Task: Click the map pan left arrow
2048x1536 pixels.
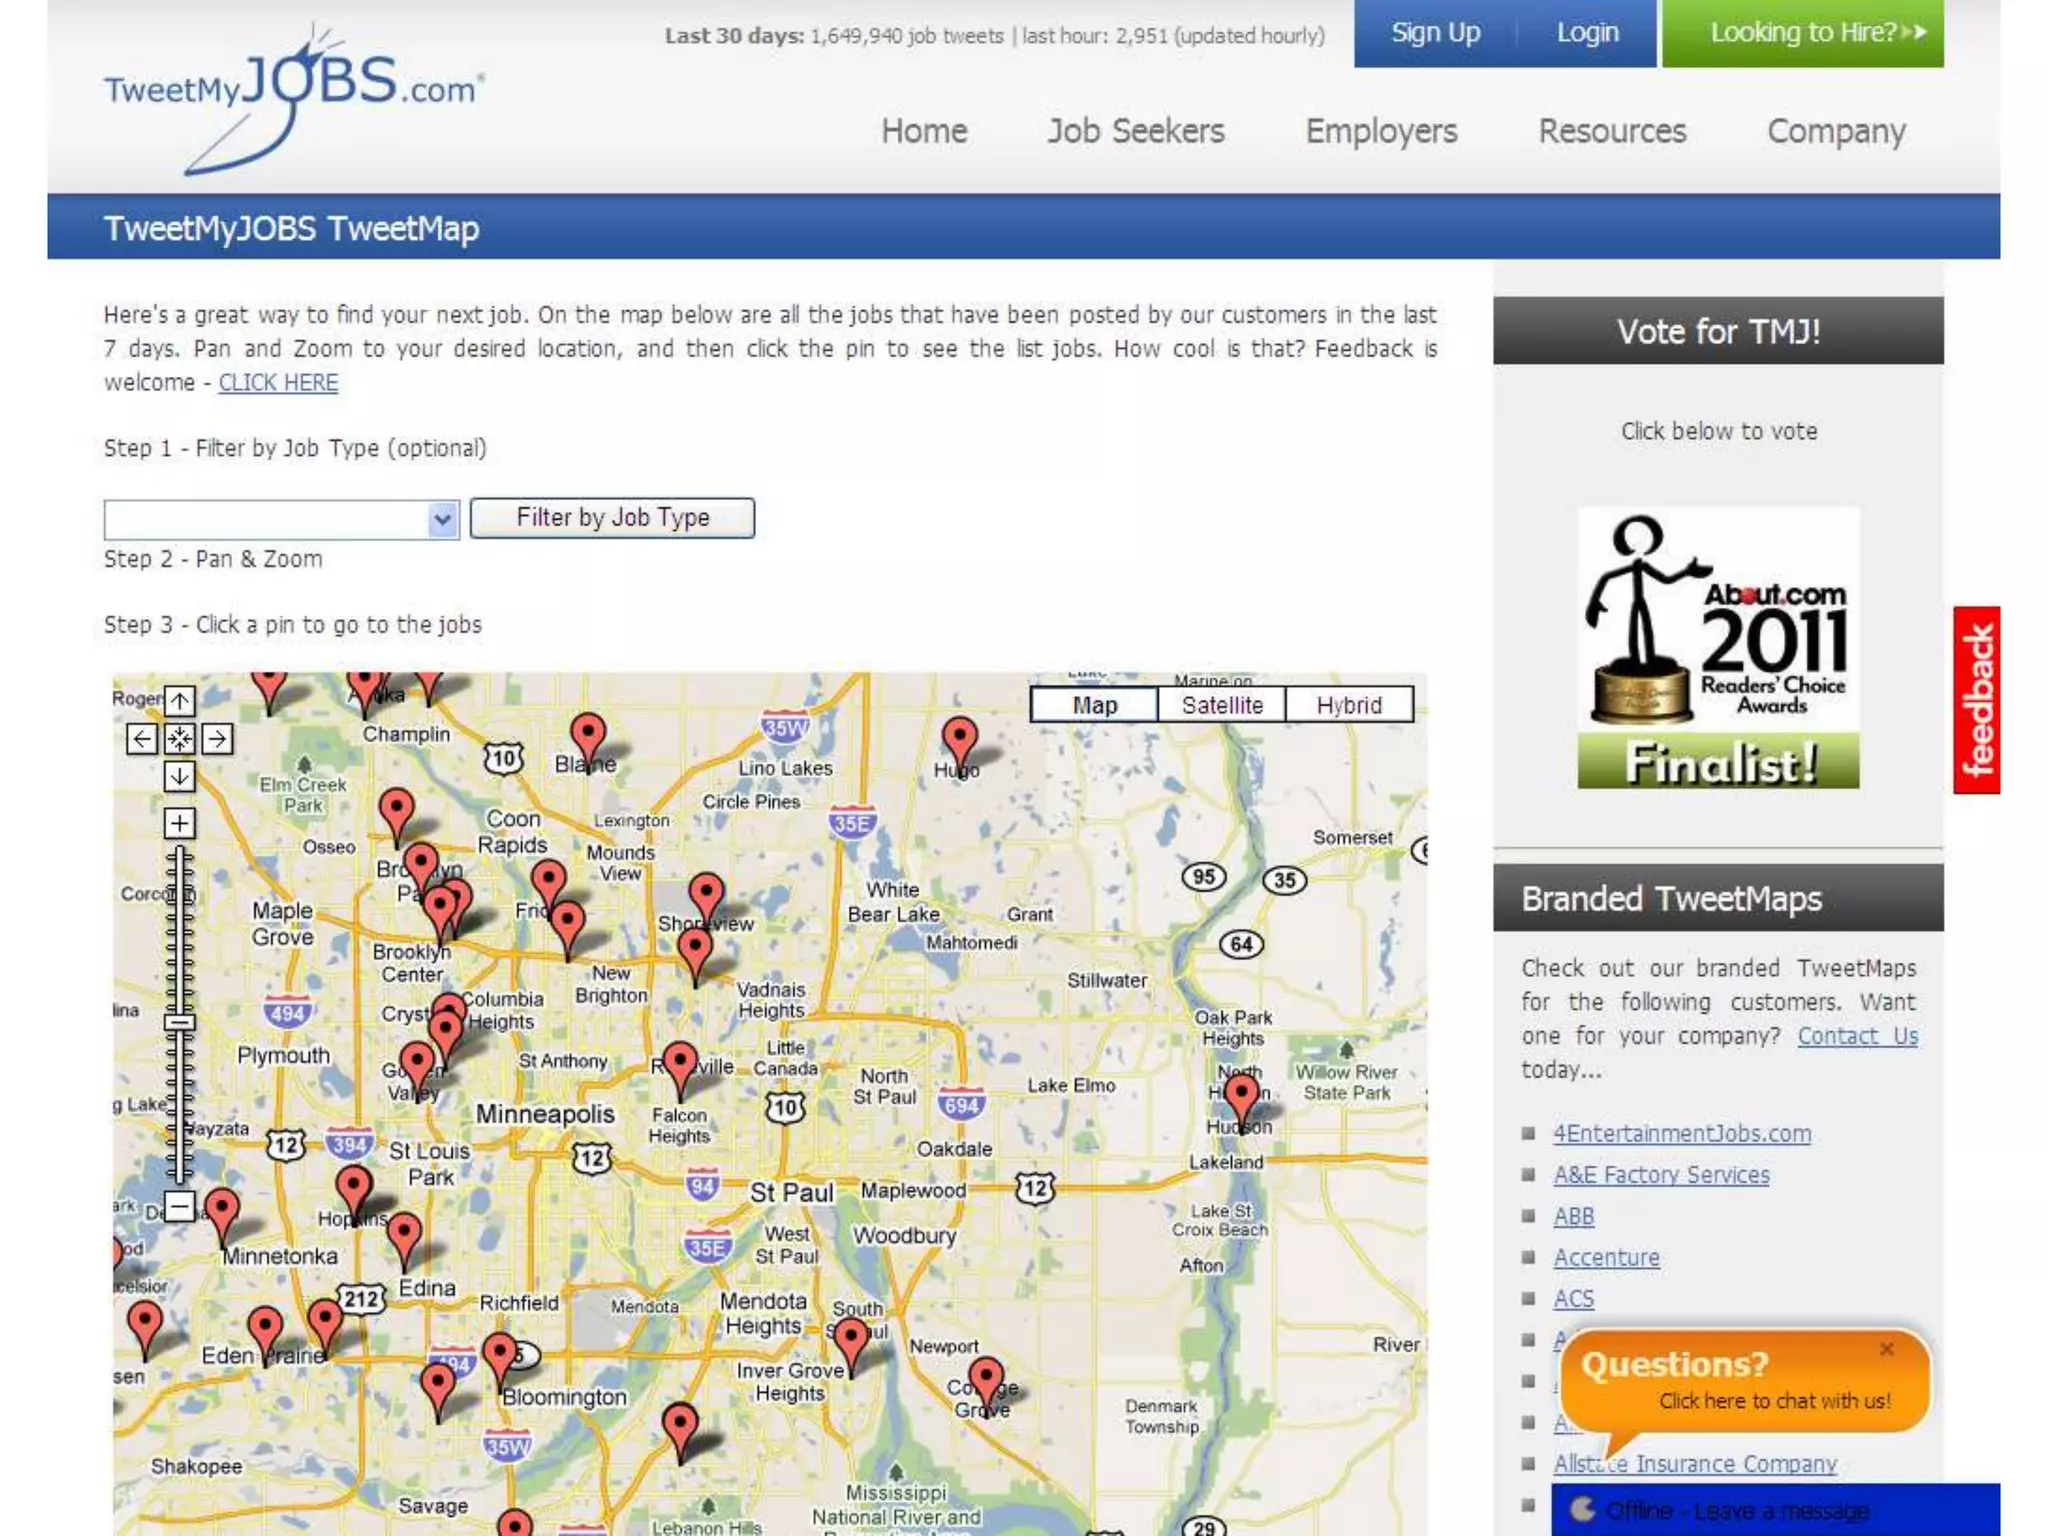Action: (141, 739)
